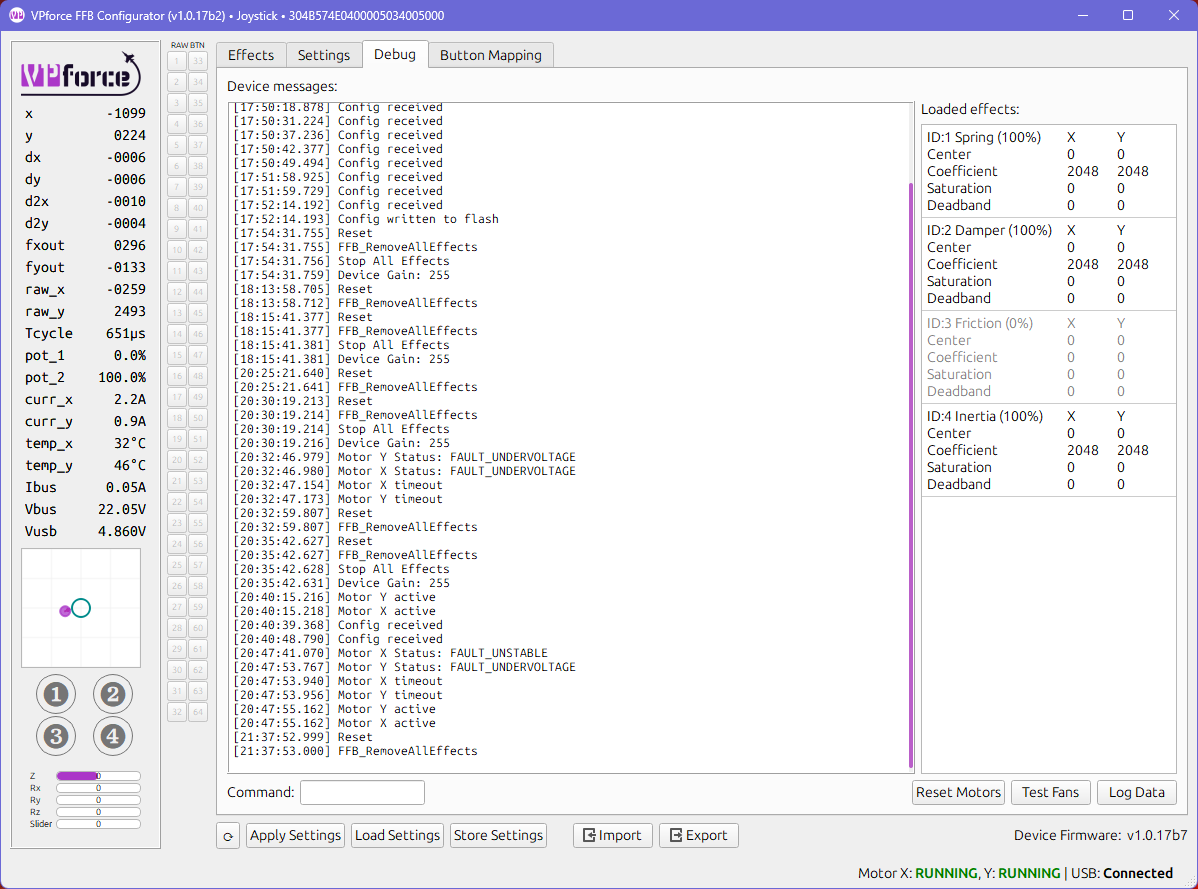The image size is (1198, 889).
Task: Click log line 'Motor X Status: FAULT_UNSTABLE'
Action: tap(390, 653)
